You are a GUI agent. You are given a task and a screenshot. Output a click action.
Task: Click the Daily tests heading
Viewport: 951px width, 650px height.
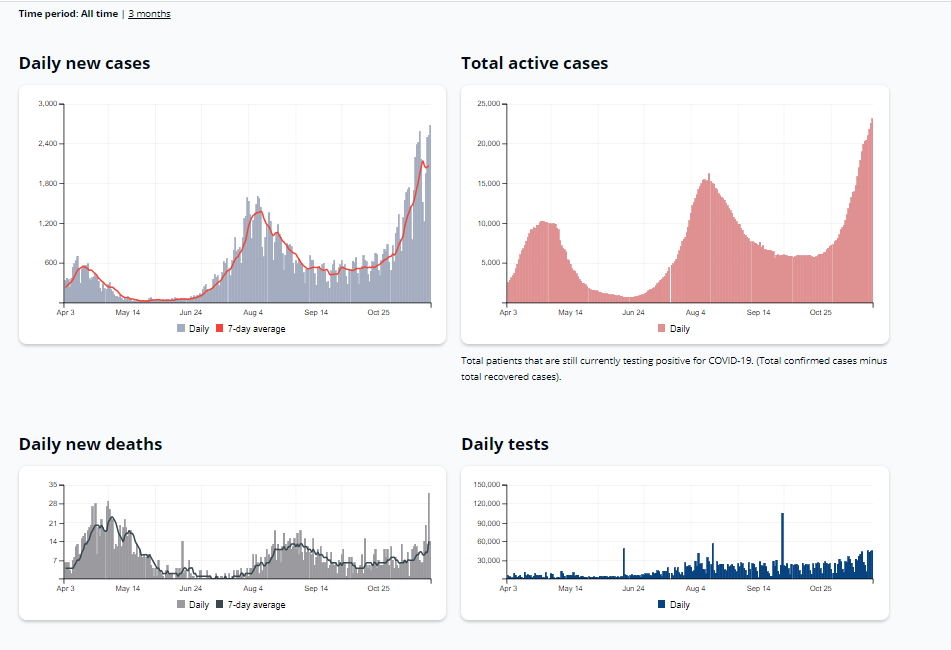pyautogui.click(x=504, y=444)
